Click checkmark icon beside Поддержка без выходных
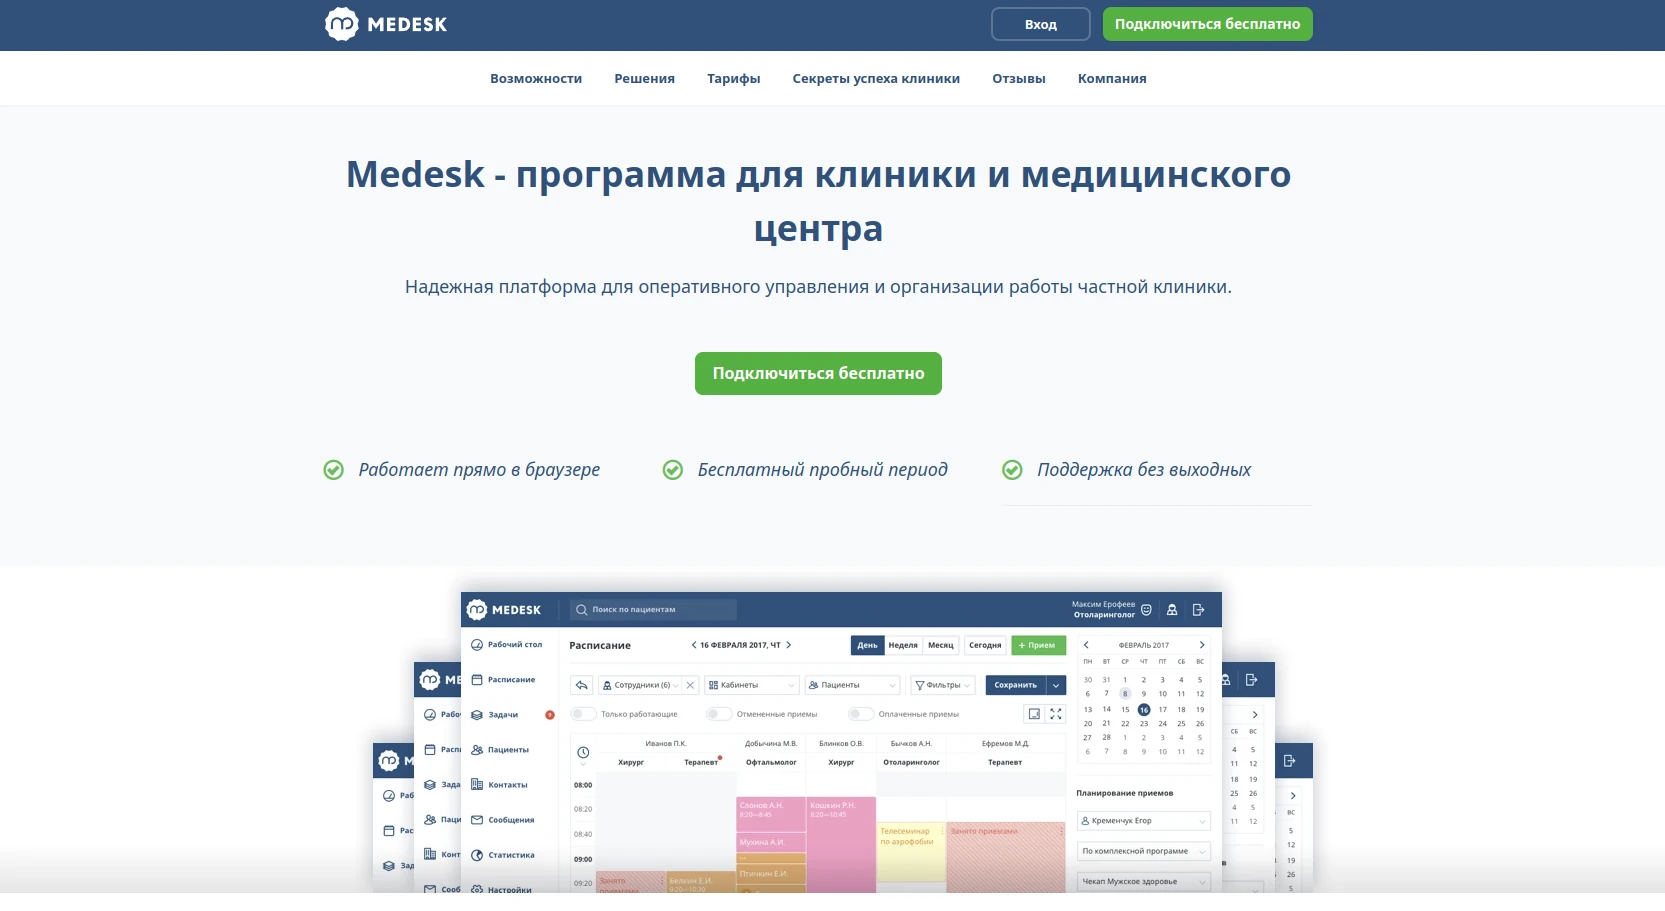This screenshot has height=911, width=1665. [x=1012, y=470]
